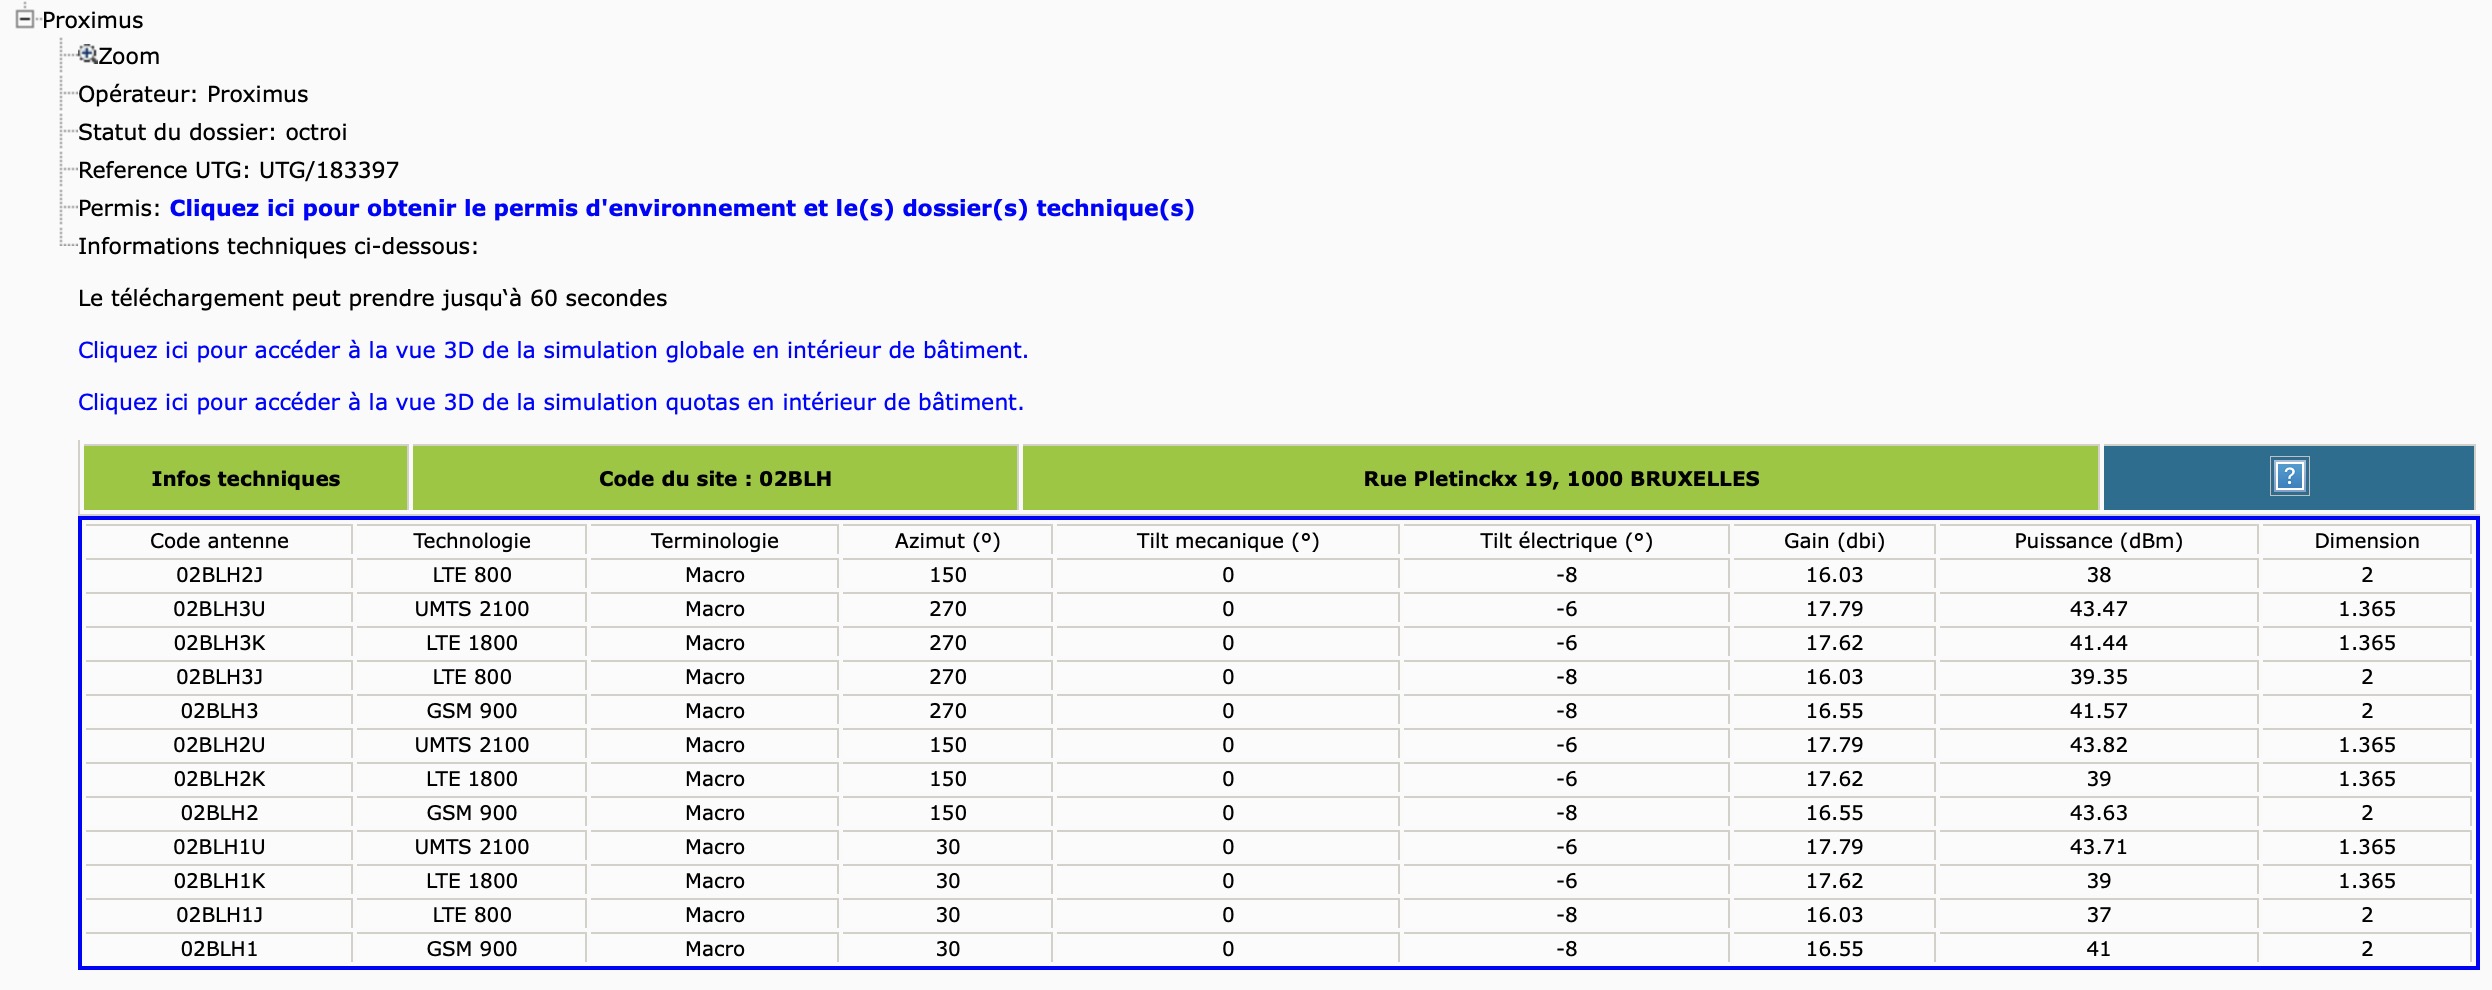Click the GSM 900 cell in 02BLH3 row
Image resolution: width=2492 pixels, height=990 pixels.
[x=472, y=711]
